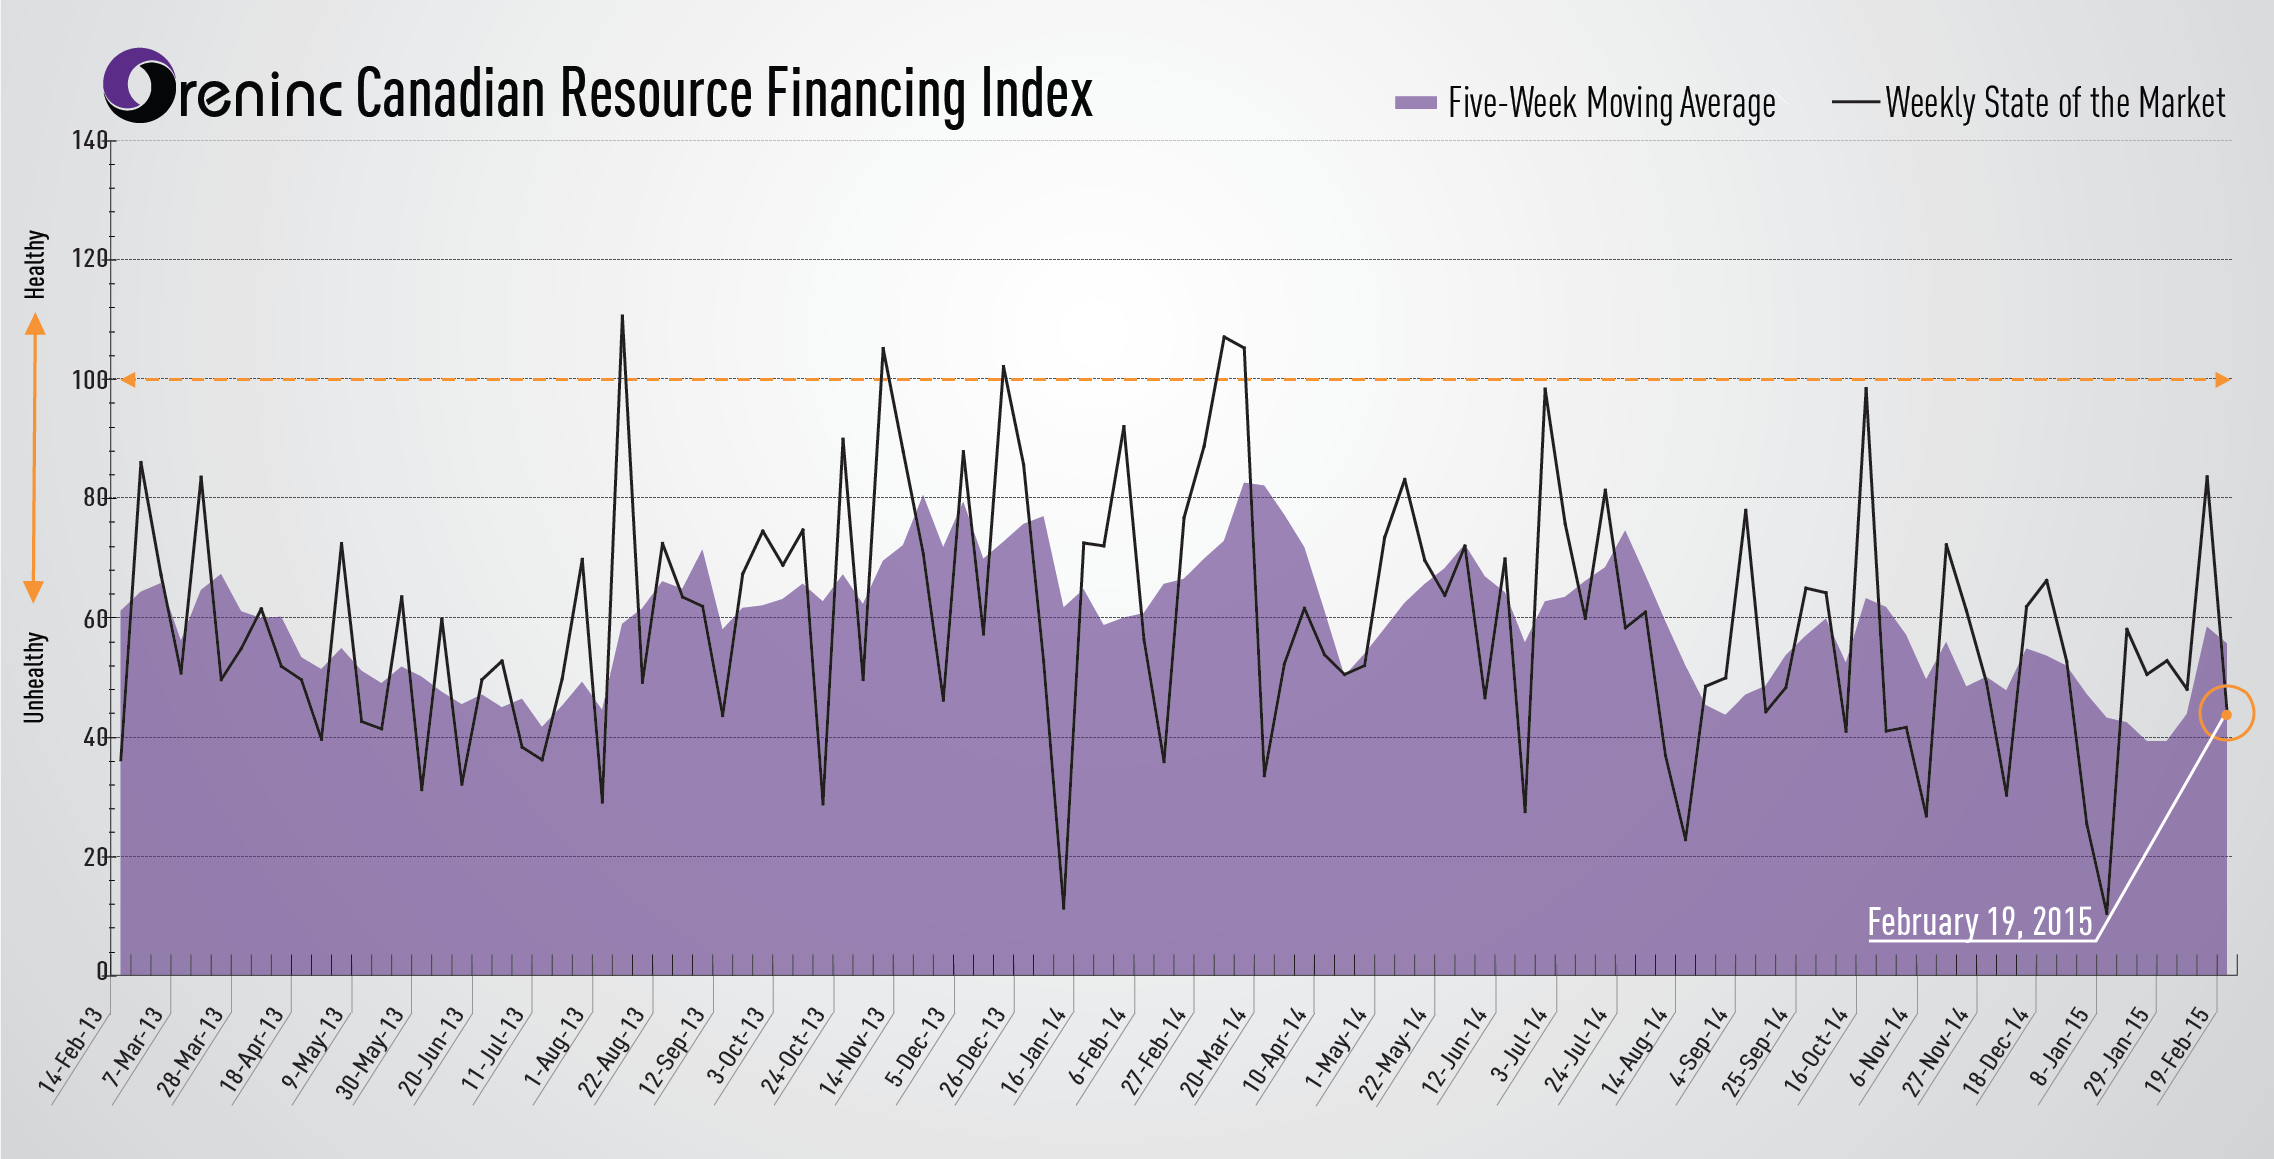Click the x-axis date 24-Oct-13
This screenshot has width=2274, height=1159.
click(794, 1050)
